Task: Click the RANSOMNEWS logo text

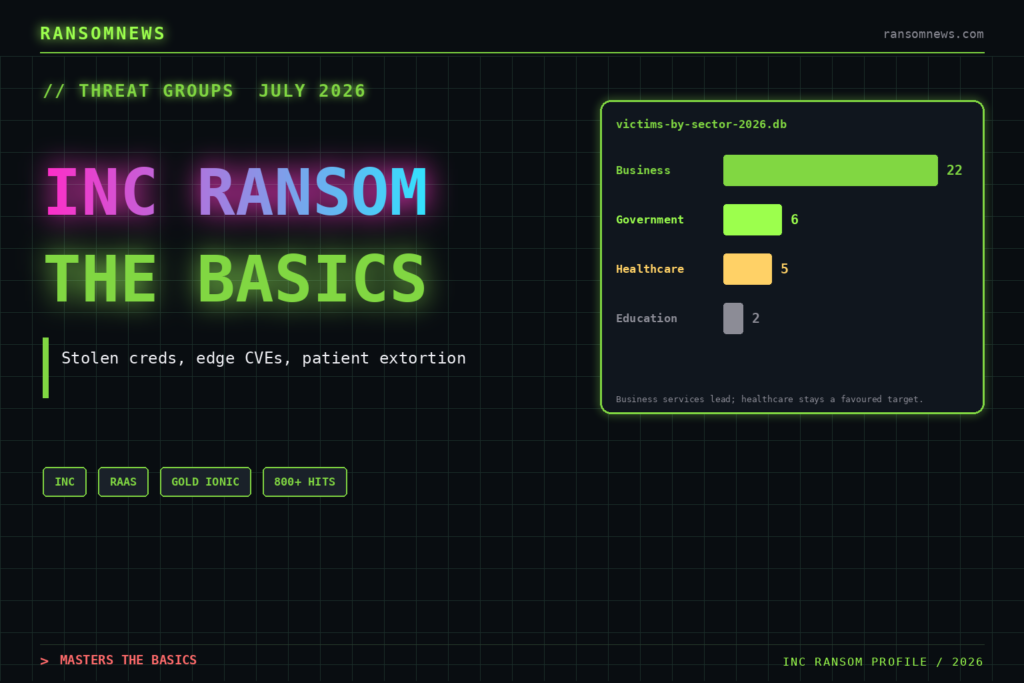Action: click(103, 33)
